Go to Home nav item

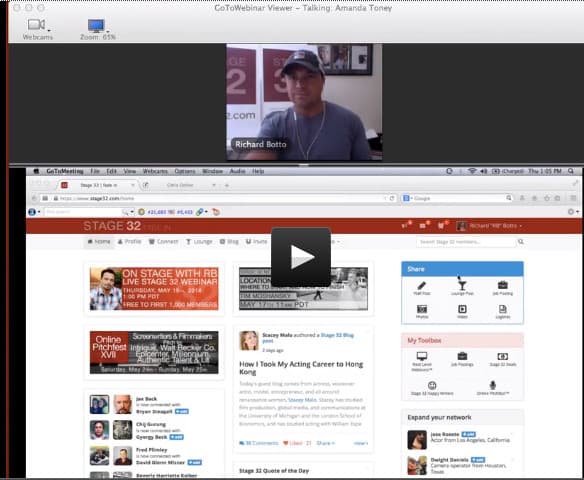[x=99, y=242]
